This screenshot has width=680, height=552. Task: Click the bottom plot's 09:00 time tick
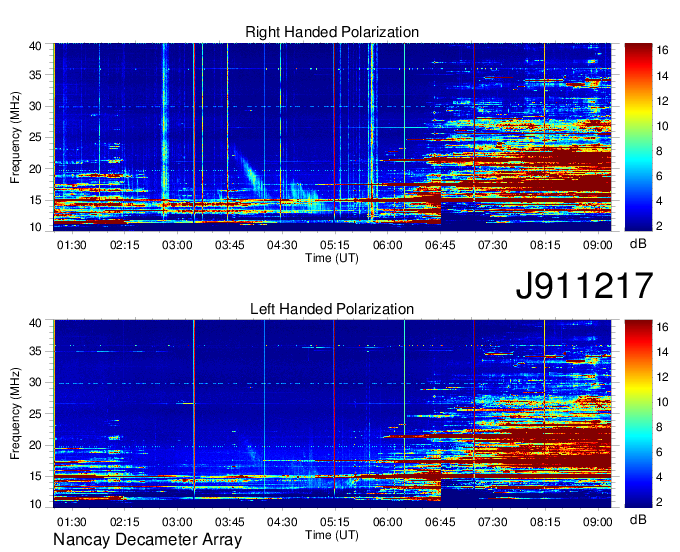(598, 522)
